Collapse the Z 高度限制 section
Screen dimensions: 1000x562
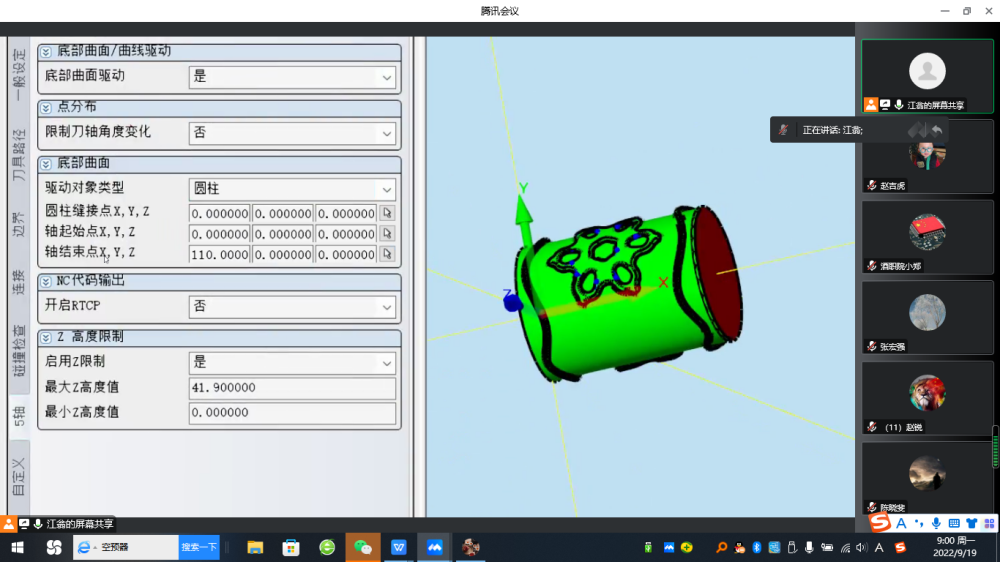46,338
